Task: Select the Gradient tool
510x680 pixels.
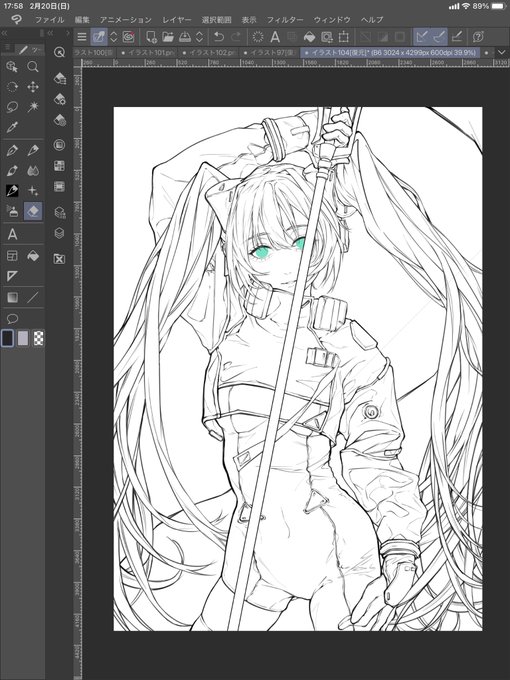Action: click(12, 298)
